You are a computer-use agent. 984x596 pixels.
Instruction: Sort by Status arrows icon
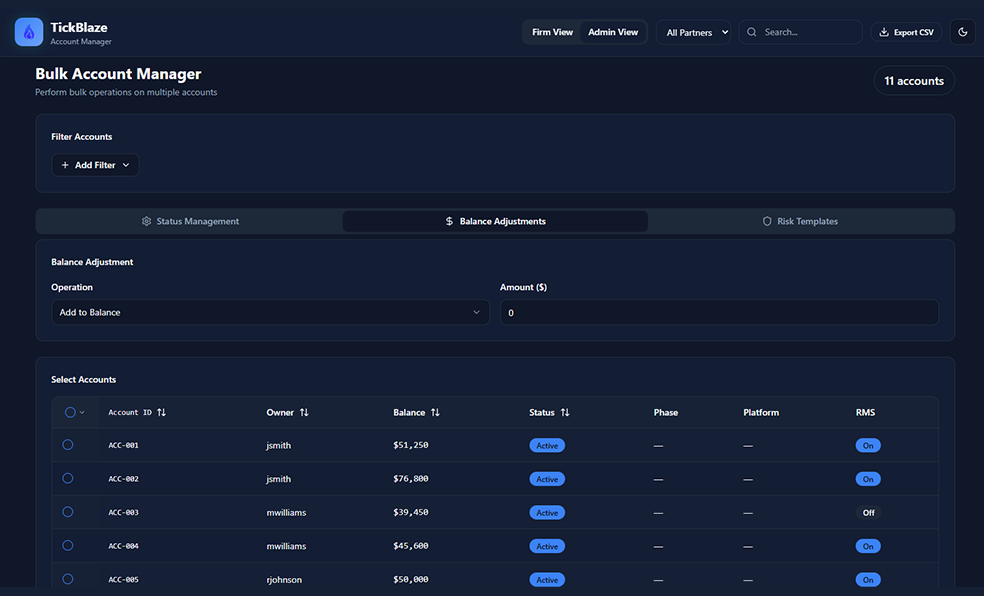pos(565,412)
